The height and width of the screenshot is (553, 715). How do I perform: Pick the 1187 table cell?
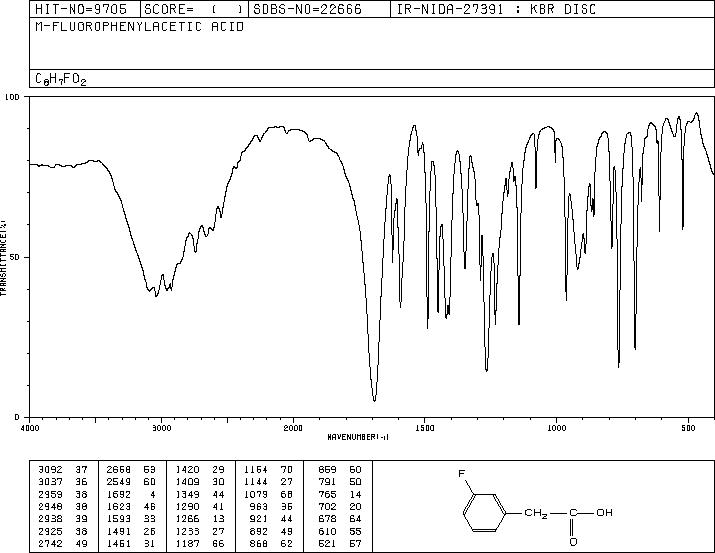tap(187, 543)
